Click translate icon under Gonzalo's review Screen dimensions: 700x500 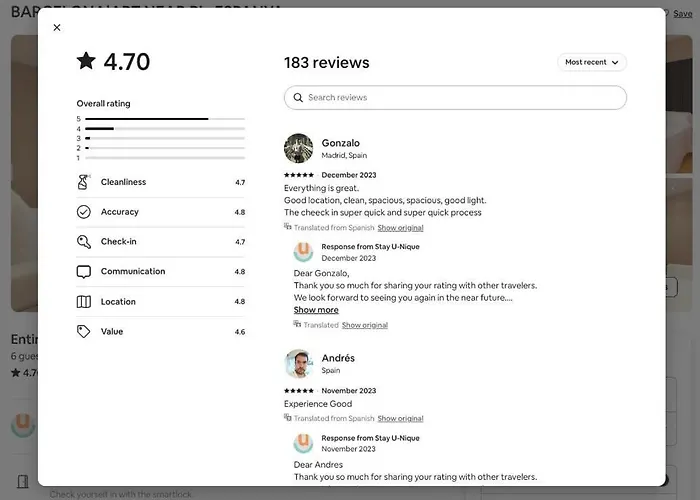(288, 226)
